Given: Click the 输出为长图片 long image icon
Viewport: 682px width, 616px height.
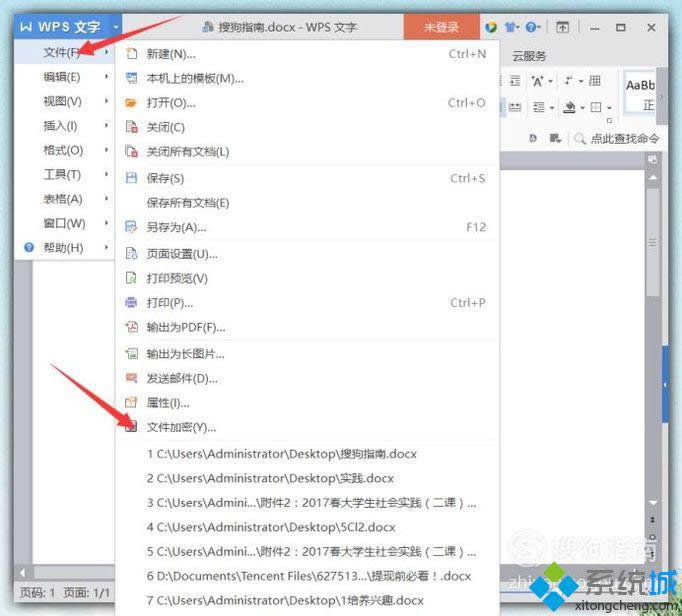Looking at the screenshot, I should [131, 354].
